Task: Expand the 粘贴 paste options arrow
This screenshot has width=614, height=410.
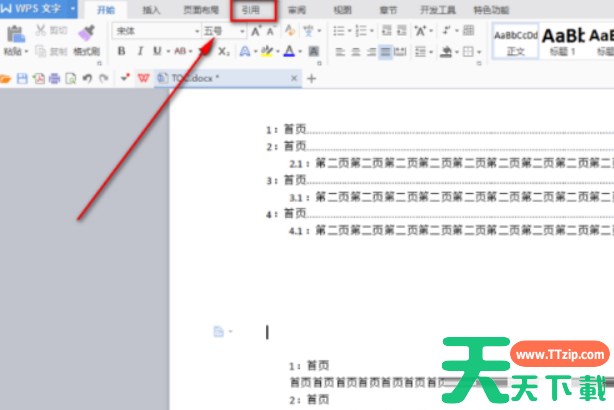Action: pyautogui.click(x=27, y=52)
